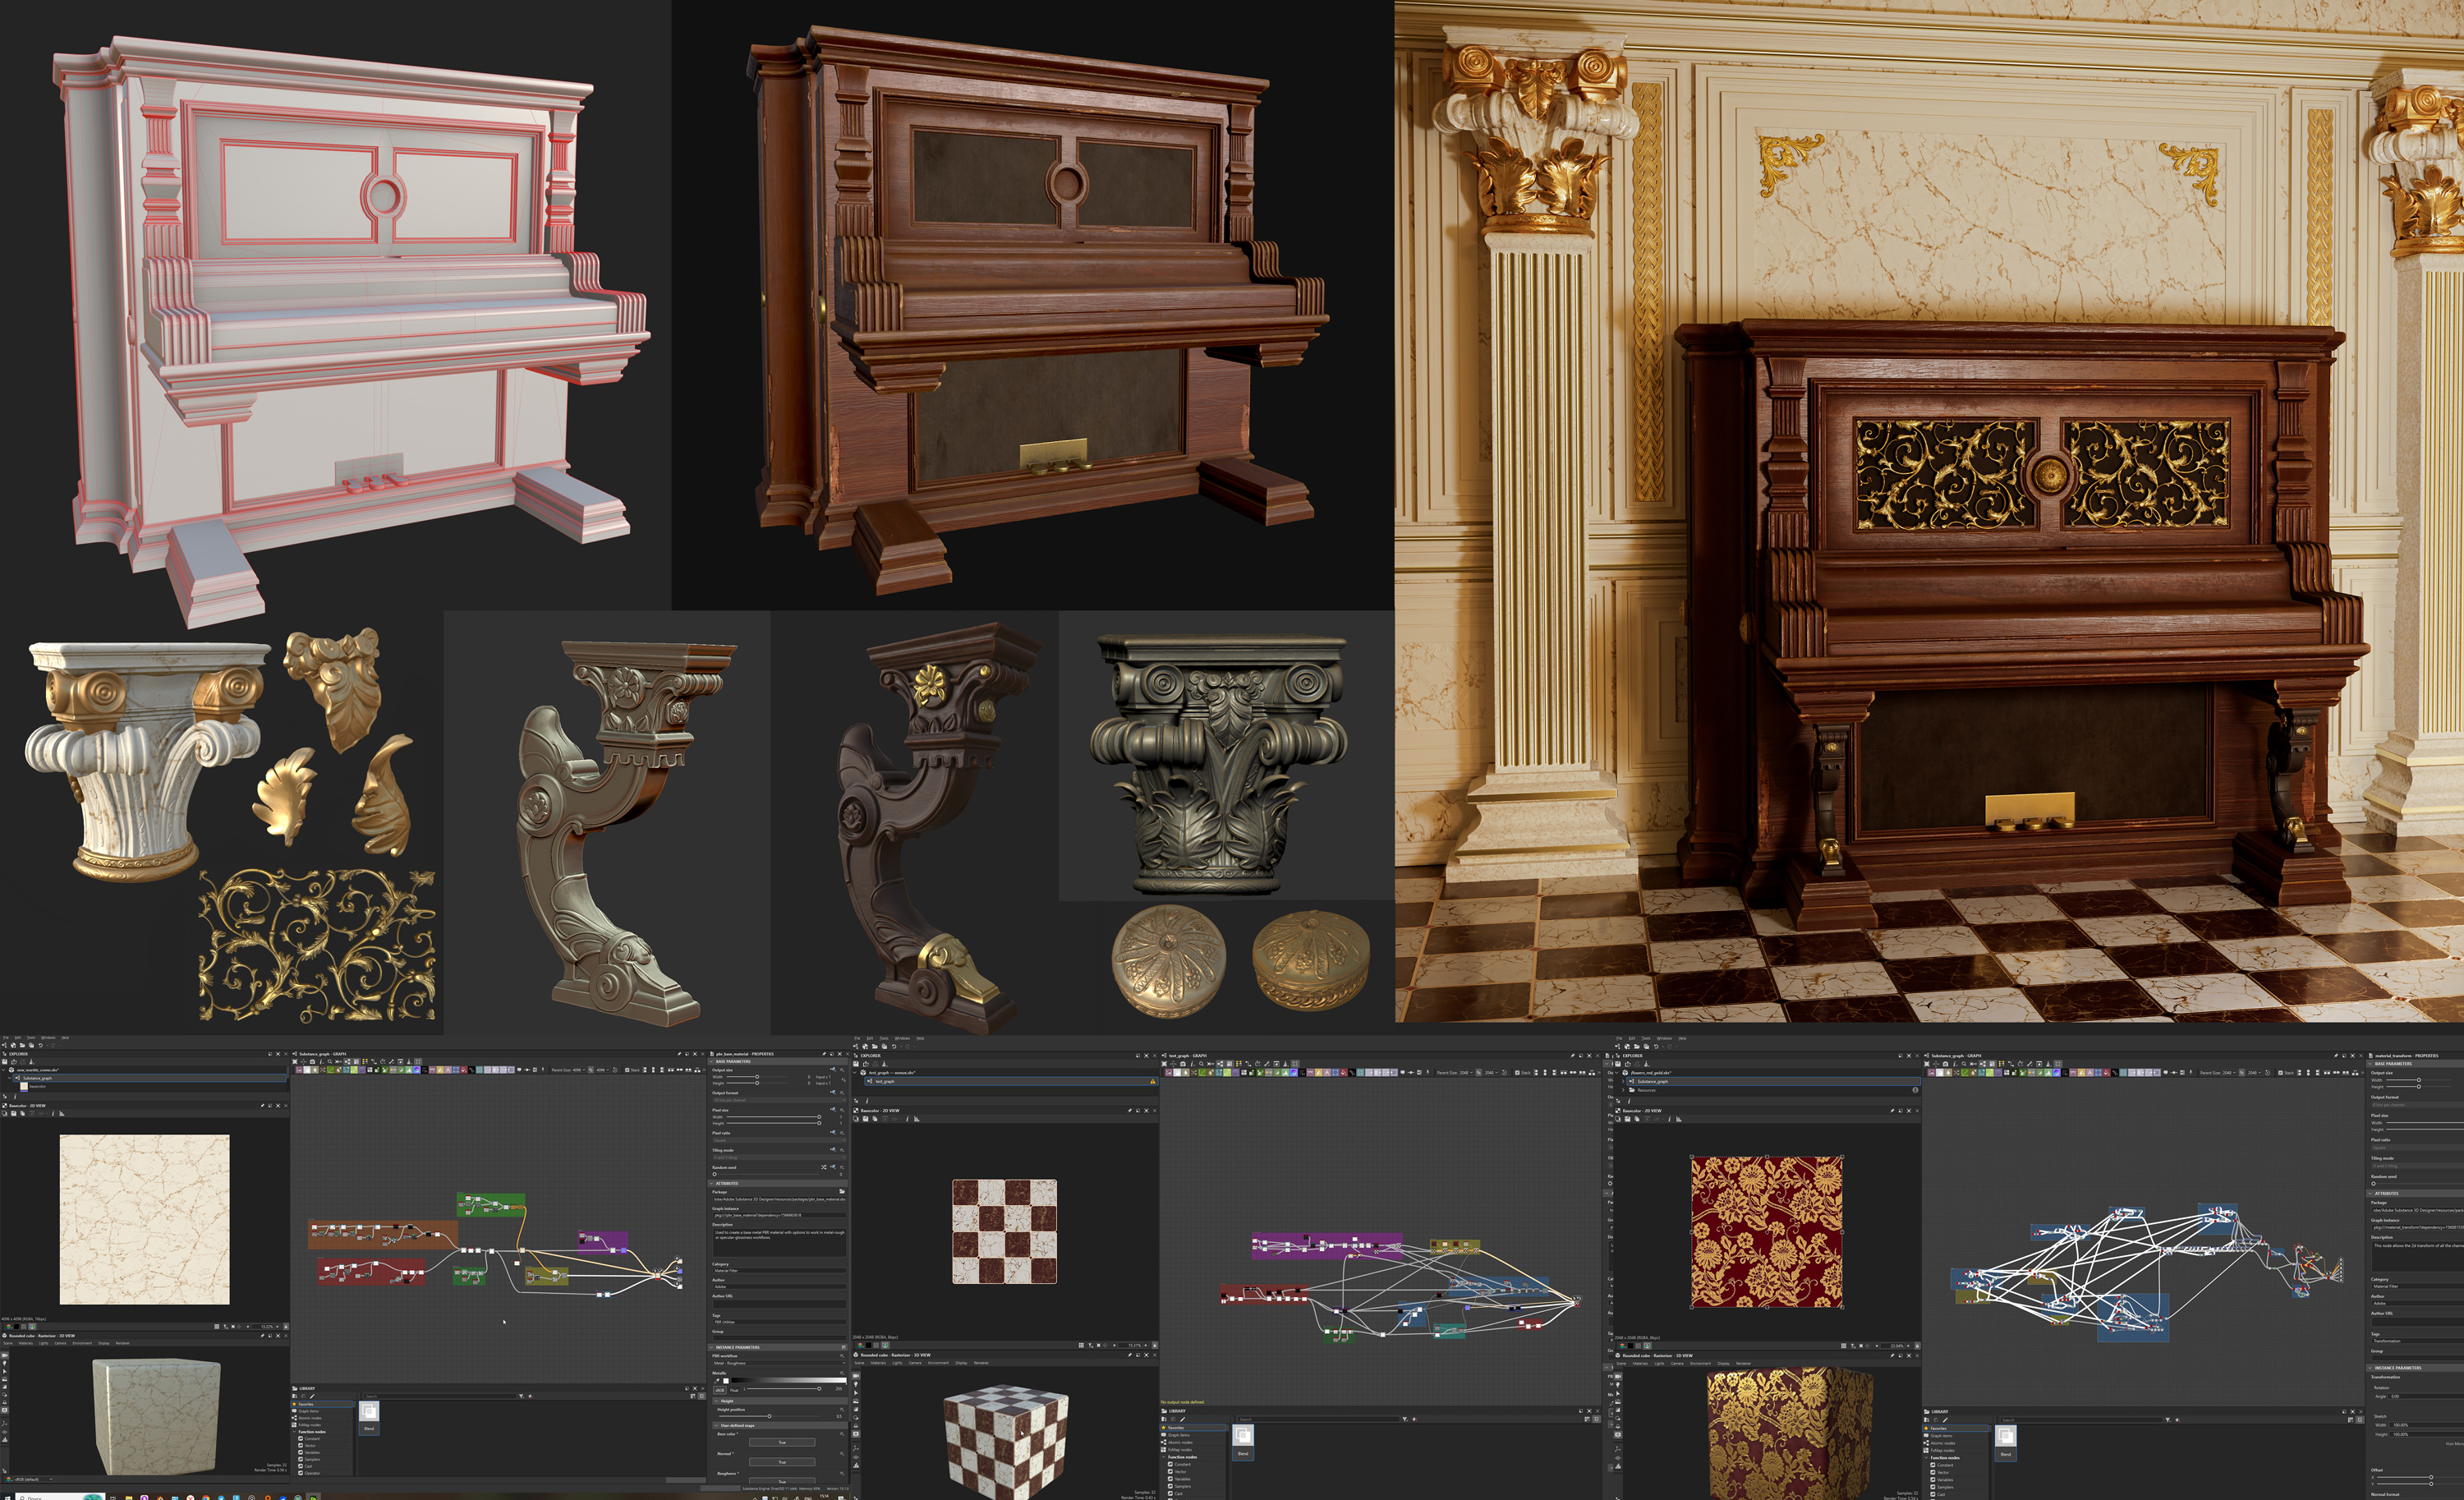The width and height of the screenshot is (2464, 1500).
Task: Open Chrome from the Windows taskbar
Action: [206, 1498]
